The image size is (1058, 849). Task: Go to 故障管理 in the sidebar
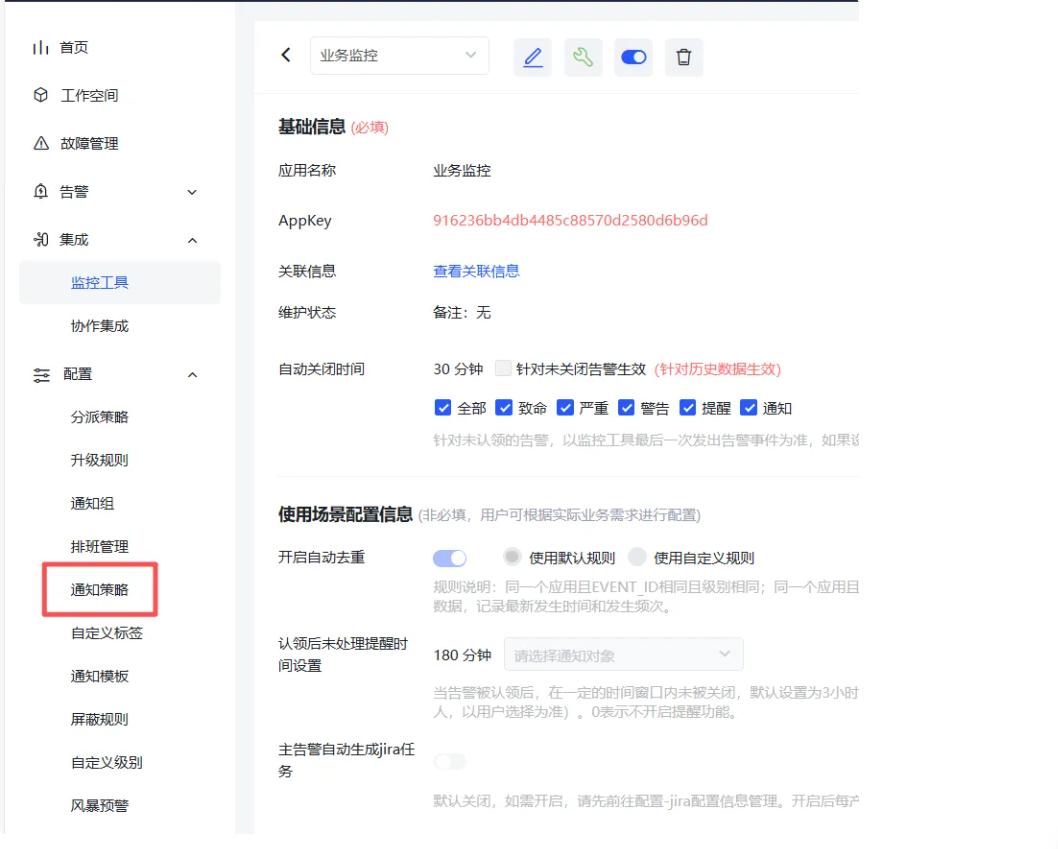(89, 144)
